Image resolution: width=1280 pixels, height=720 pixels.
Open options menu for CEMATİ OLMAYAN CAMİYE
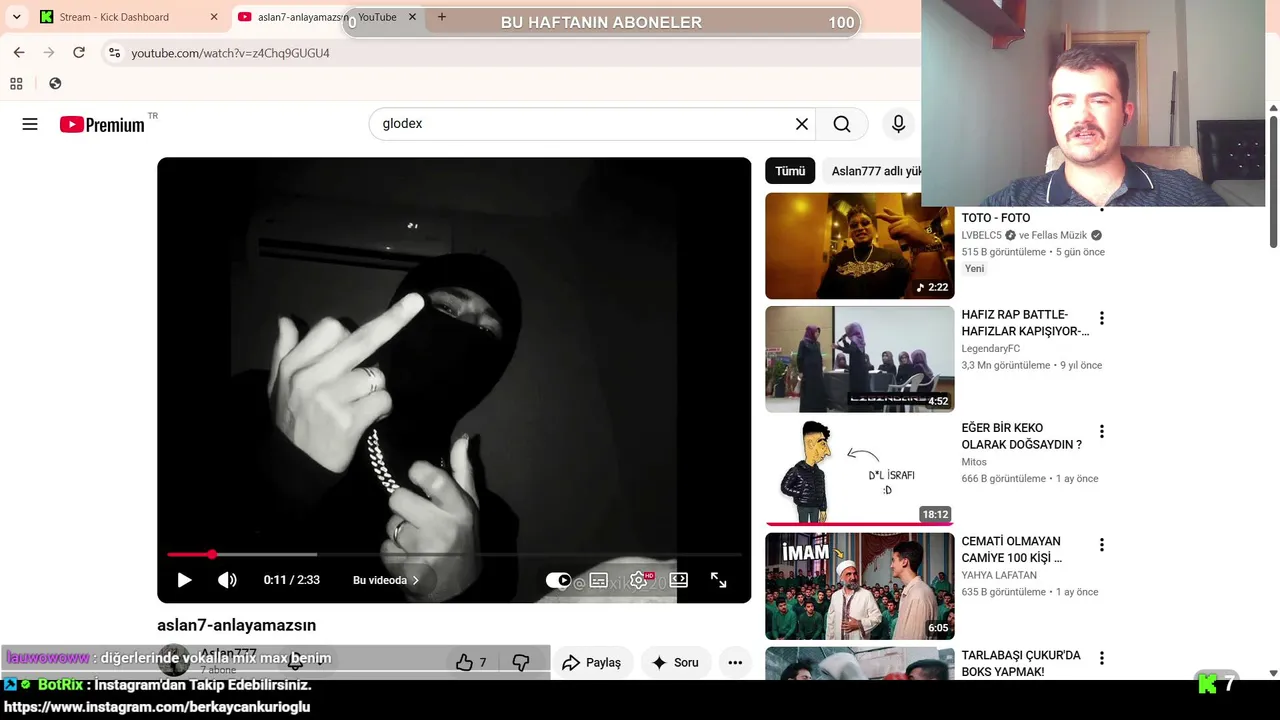click(1102, 545)
